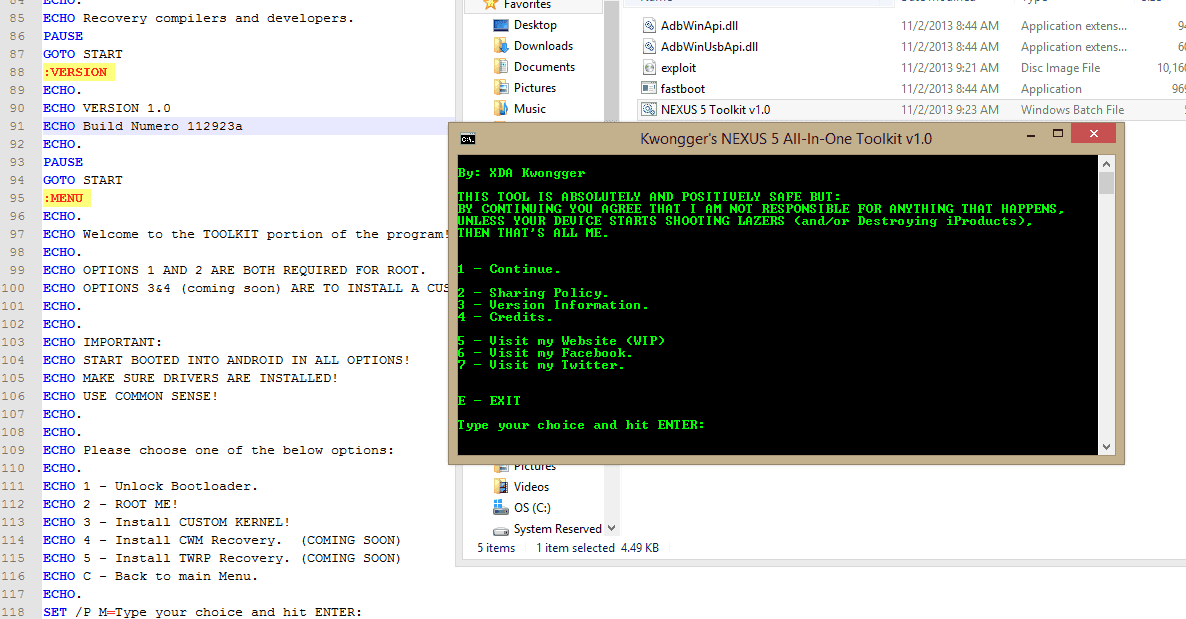Select the fastboot file name
The width and height of the screenshot is (1186, 619).
pos(682,89)
